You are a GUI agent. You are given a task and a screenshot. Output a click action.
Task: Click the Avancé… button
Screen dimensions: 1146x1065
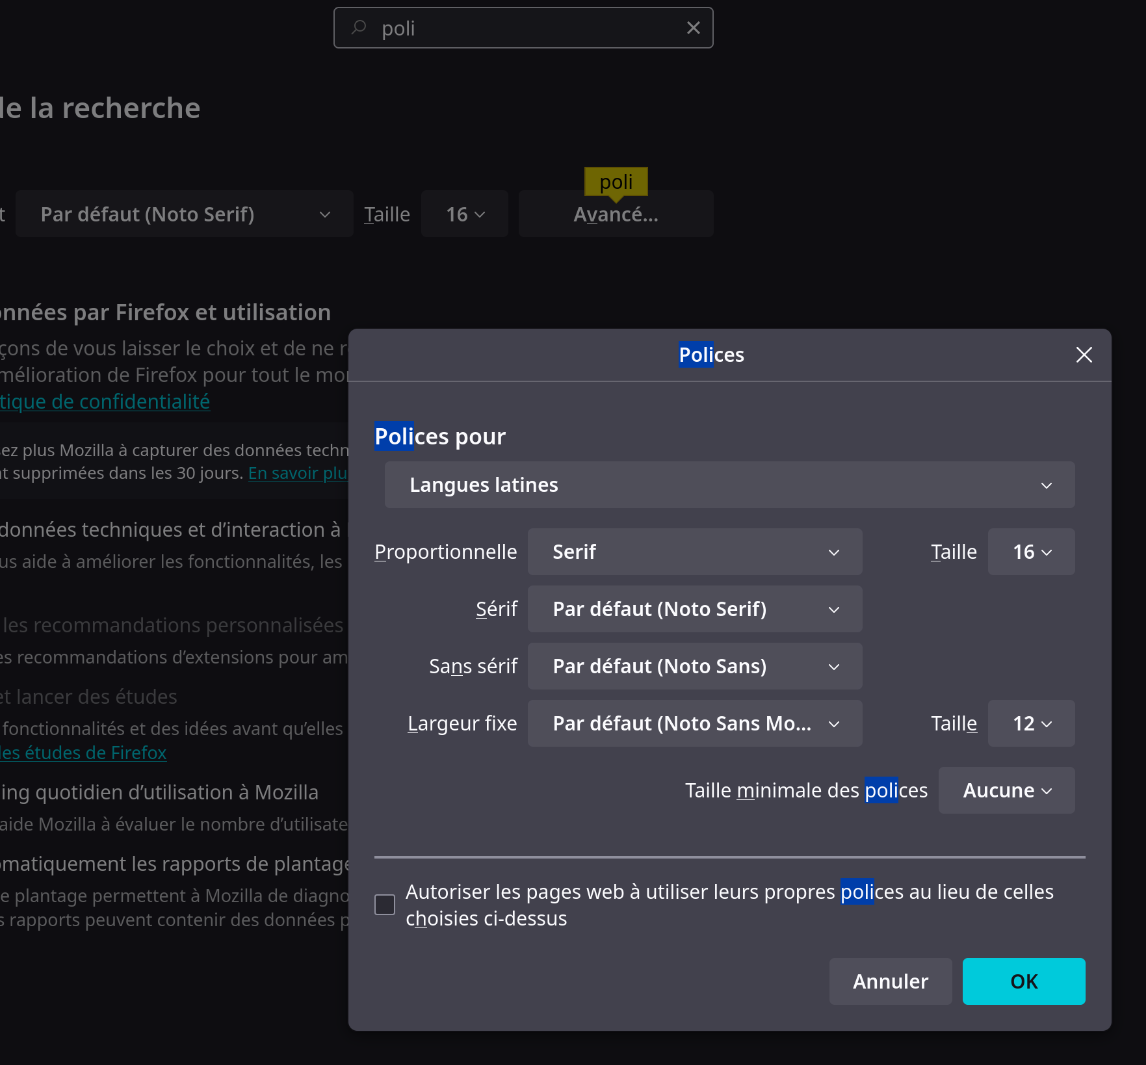[x=616, y=214]
